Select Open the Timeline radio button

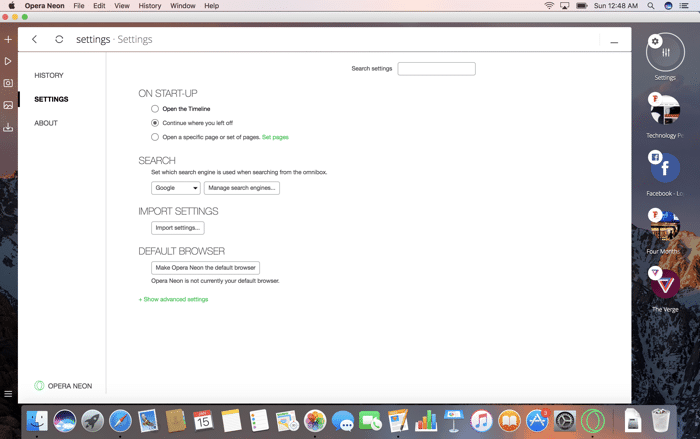coord(154,109)
